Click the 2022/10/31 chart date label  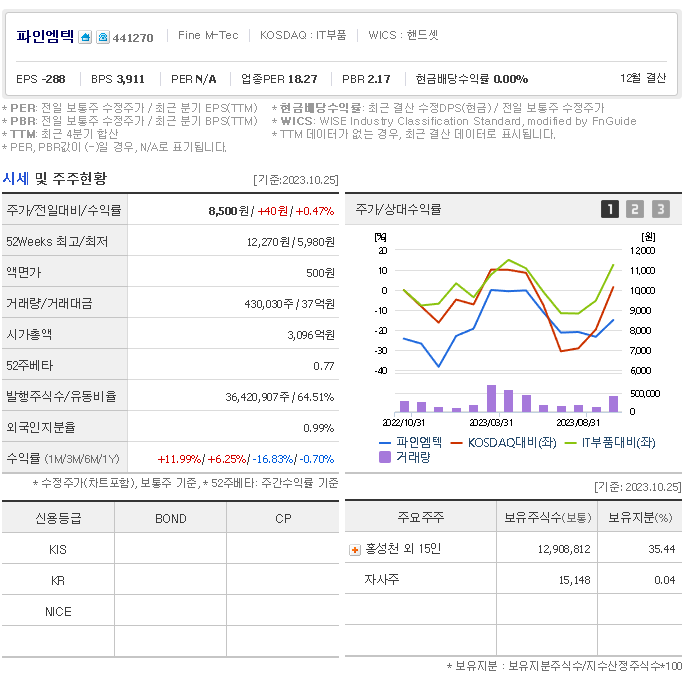tap(404, 422)
